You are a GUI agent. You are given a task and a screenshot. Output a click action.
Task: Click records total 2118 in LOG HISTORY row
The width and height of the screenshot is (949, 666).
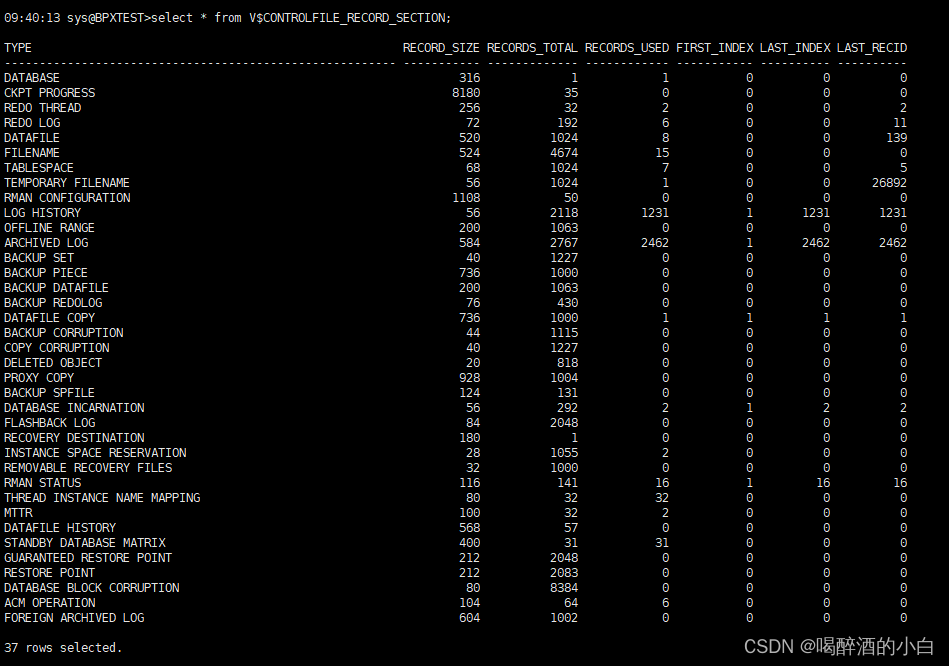click(564, 213)
